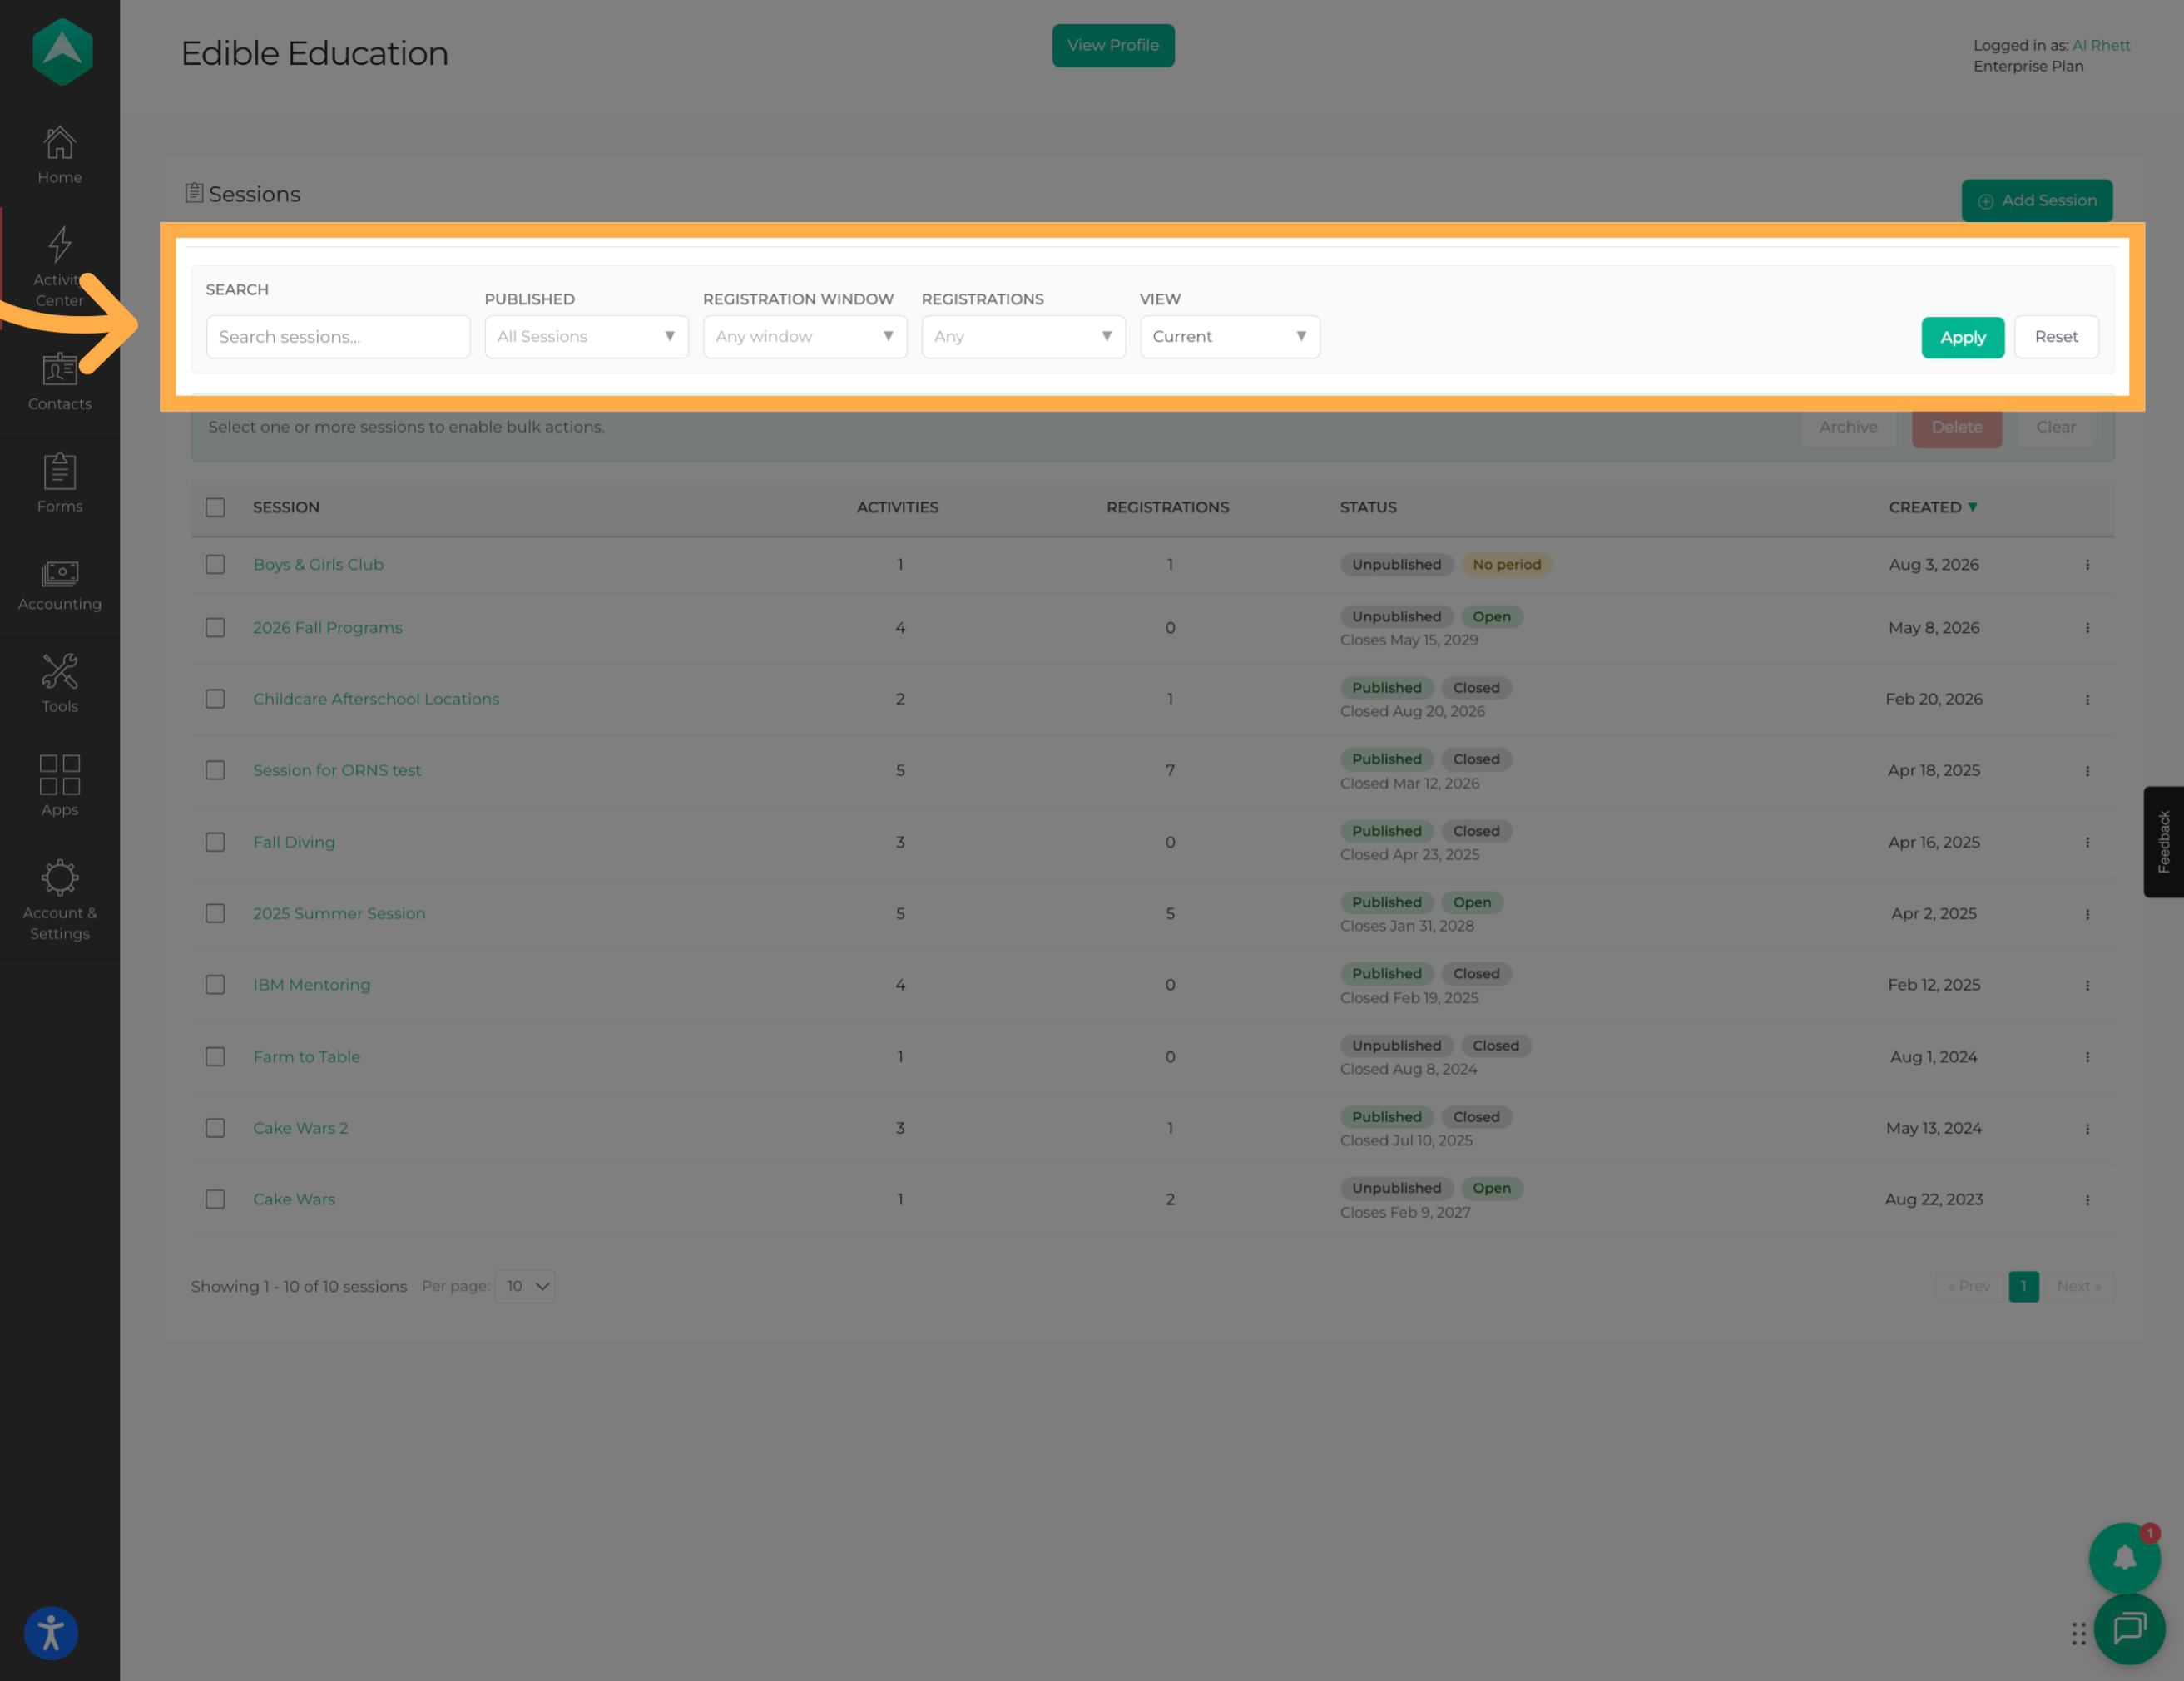Open the notifications bell
Screen dimensions: 2184x1681
coord(2124,1558)
